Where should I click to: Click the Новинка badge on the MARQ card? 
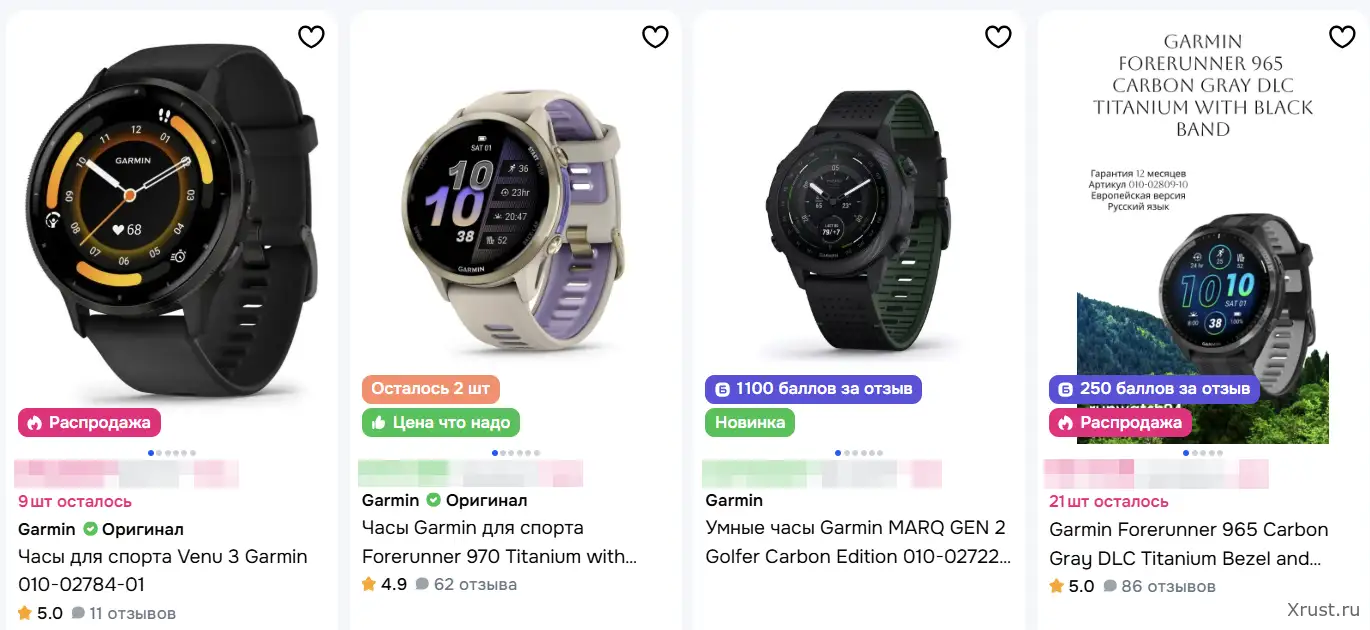(x=750, y=422)
